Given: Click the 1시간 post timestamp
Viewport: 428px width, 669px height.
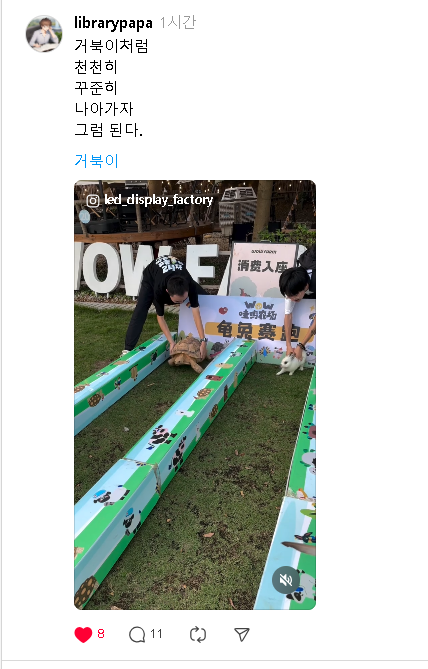Looking at the screenshot, I should pyautogui.click(x=178, y=22).
